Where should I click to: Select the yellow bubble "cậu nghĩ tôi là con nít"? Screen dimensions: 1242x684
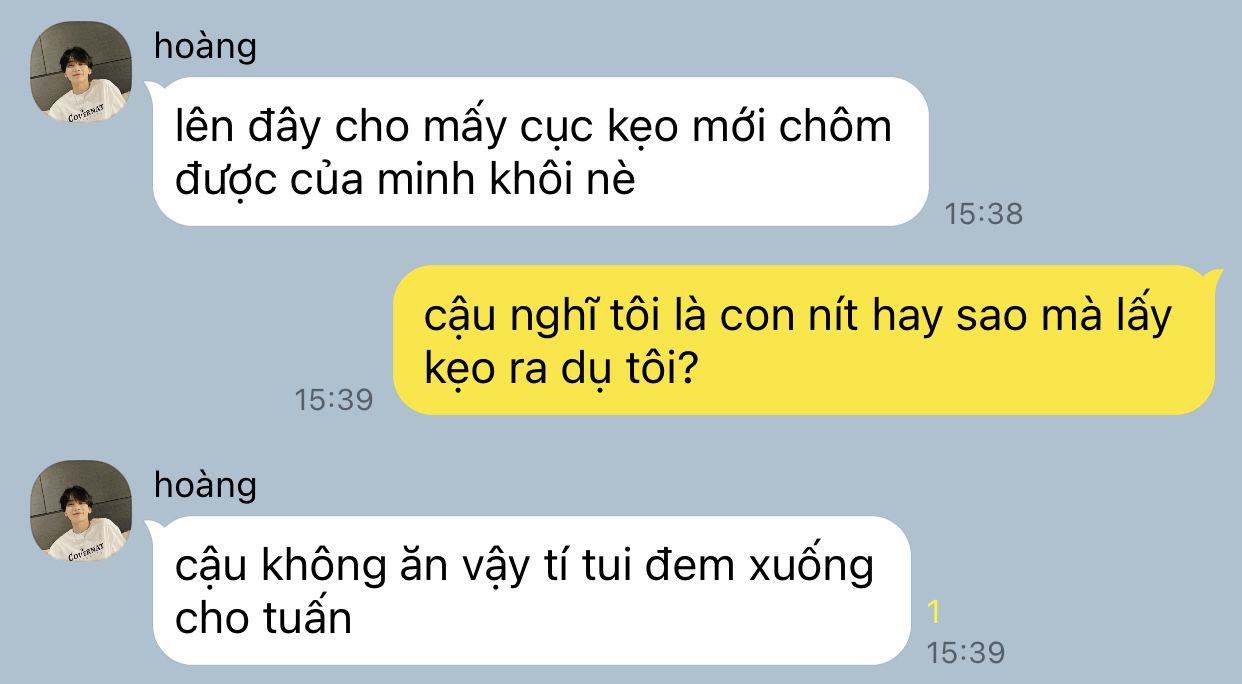point(805,340)
